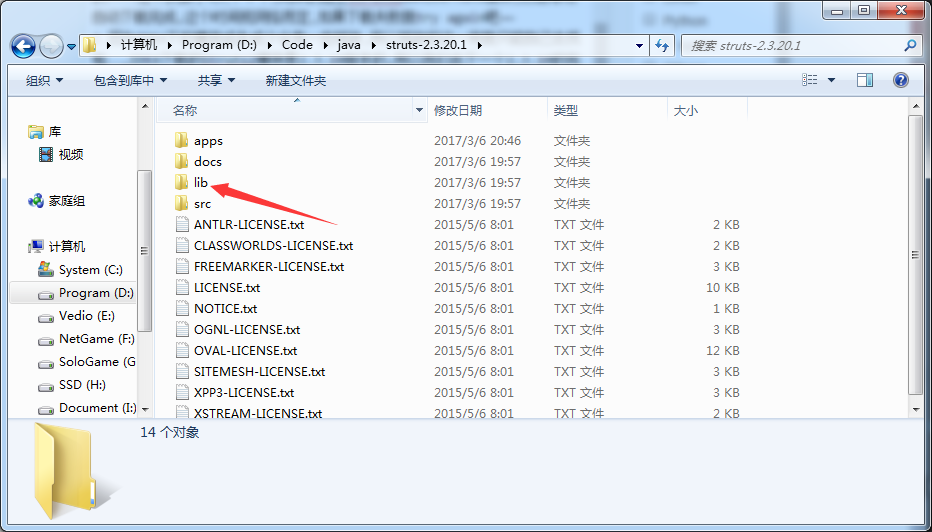Screen dimensions: 932x532
Task: Click the file list vertical scrollbar
Action: pyautogui.click(x=915, y=260)
